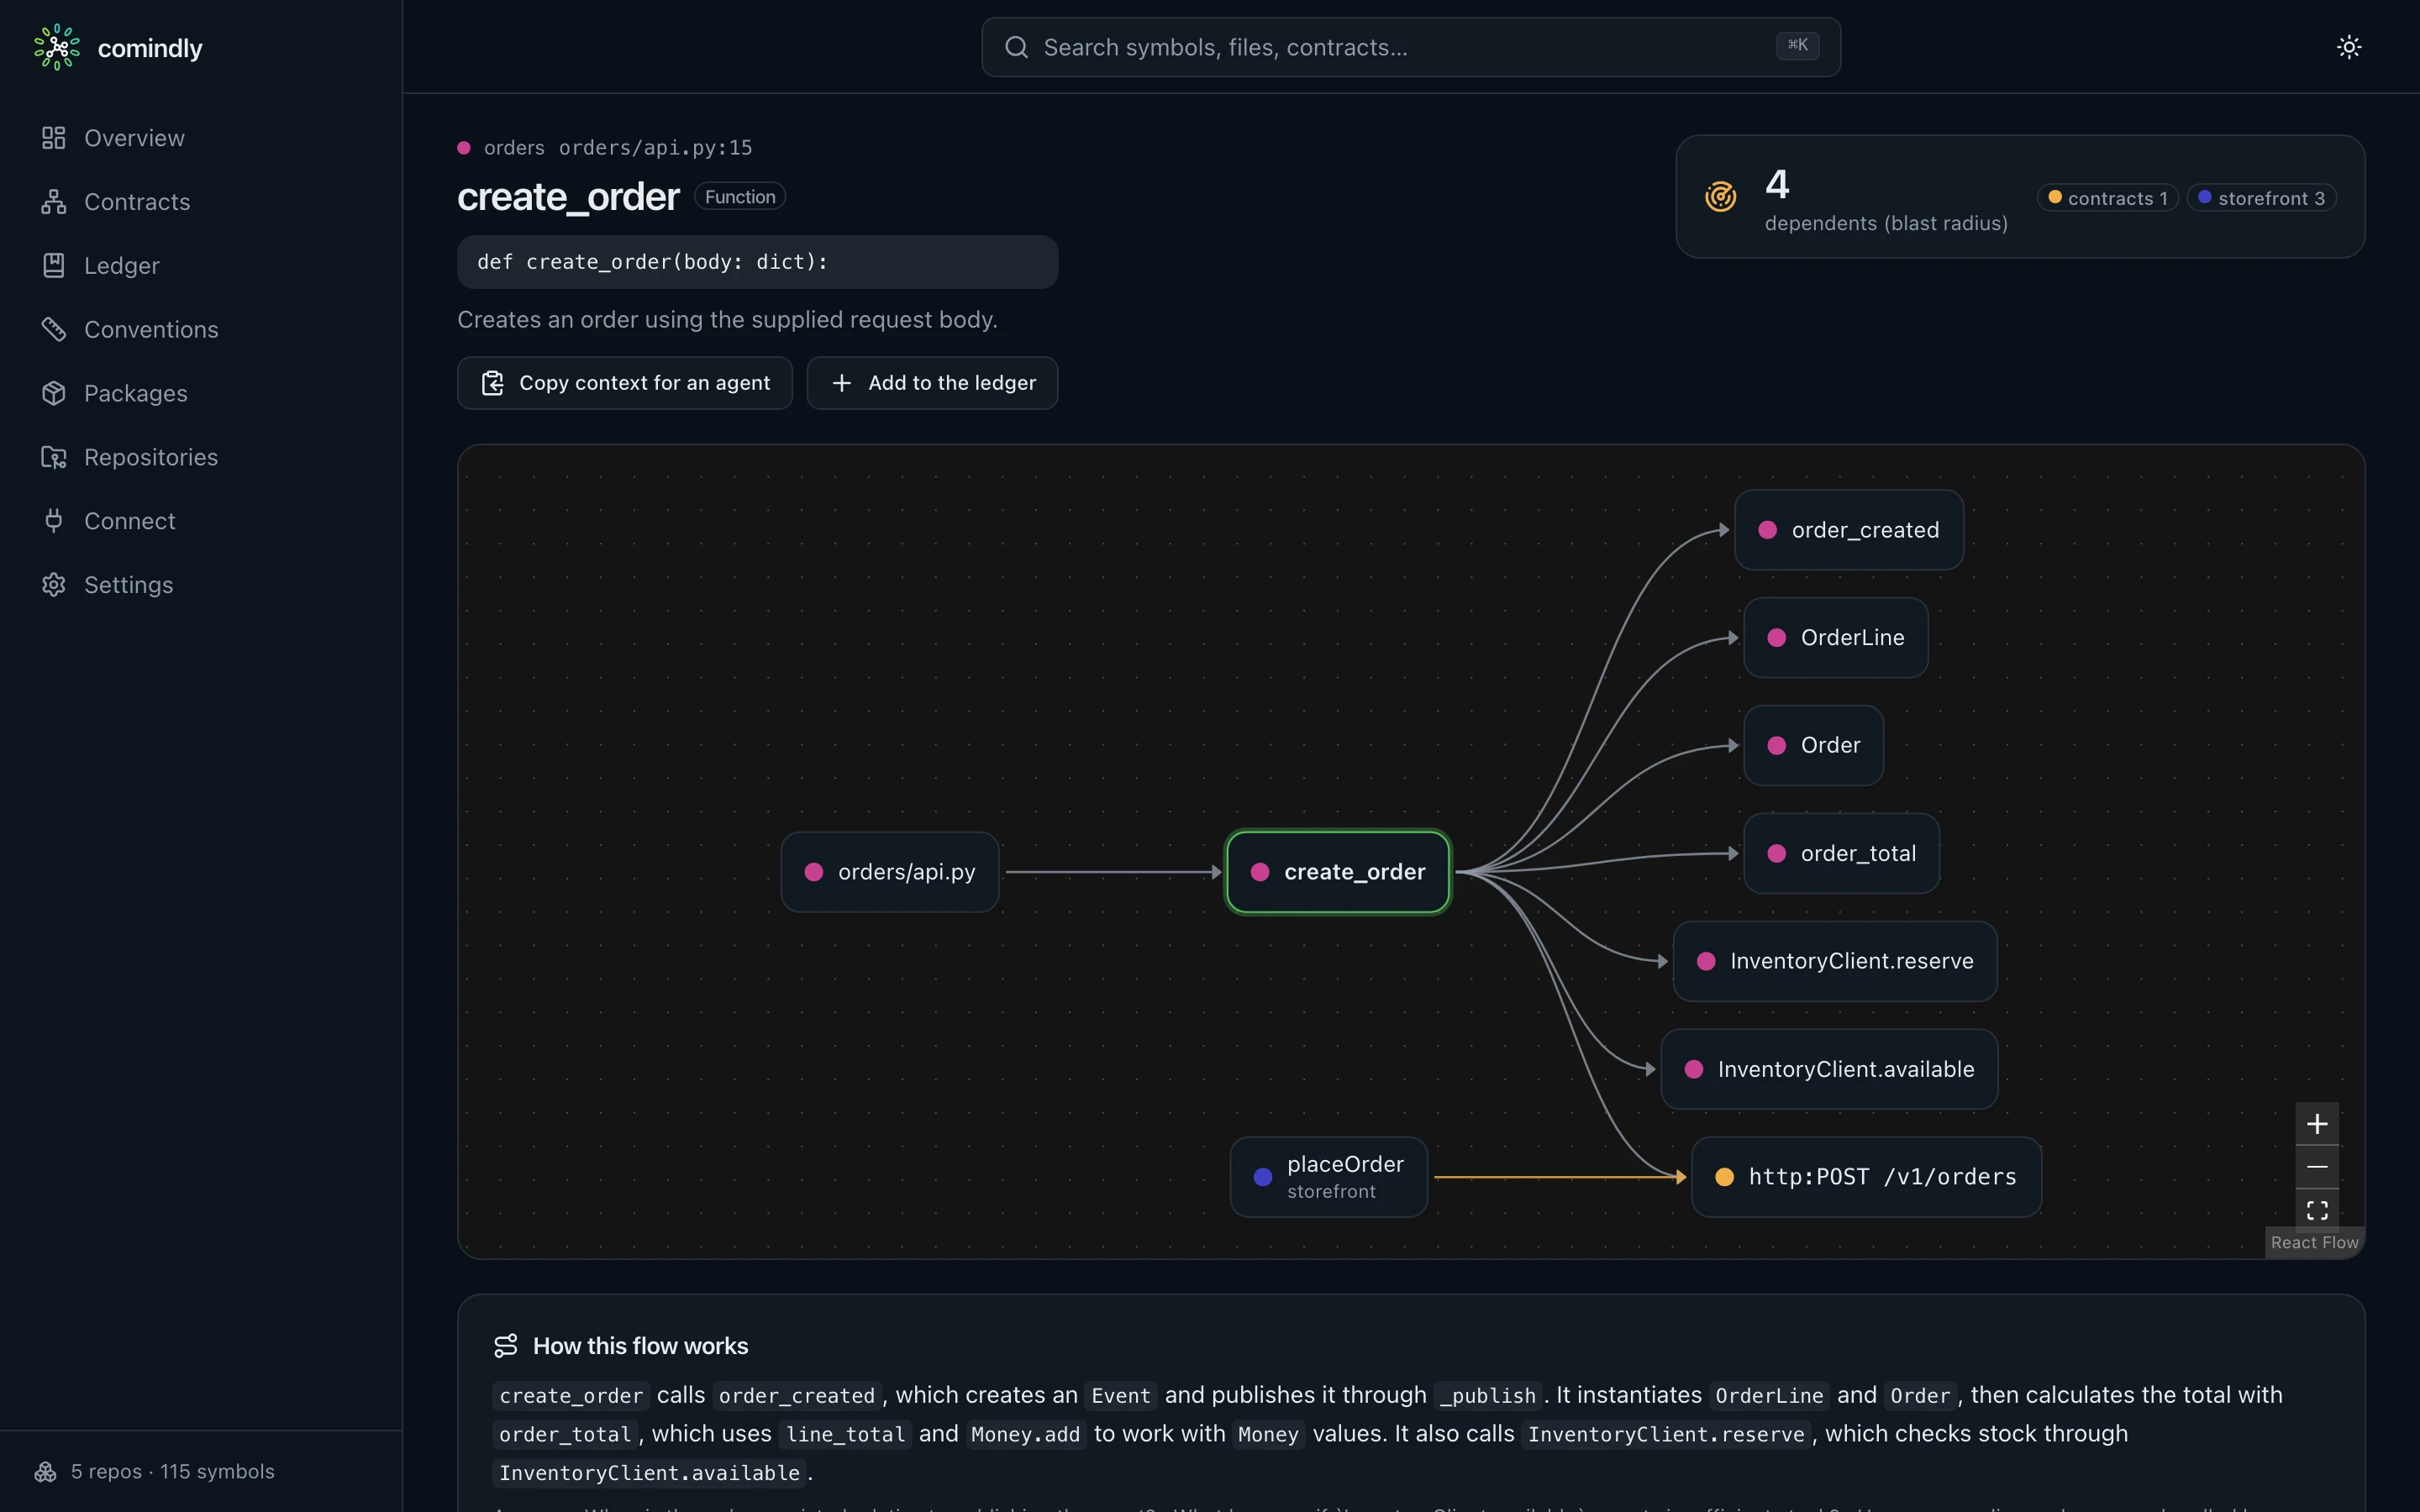
Task: Click the contracts 1 badge
Action: pos(2107,198)
